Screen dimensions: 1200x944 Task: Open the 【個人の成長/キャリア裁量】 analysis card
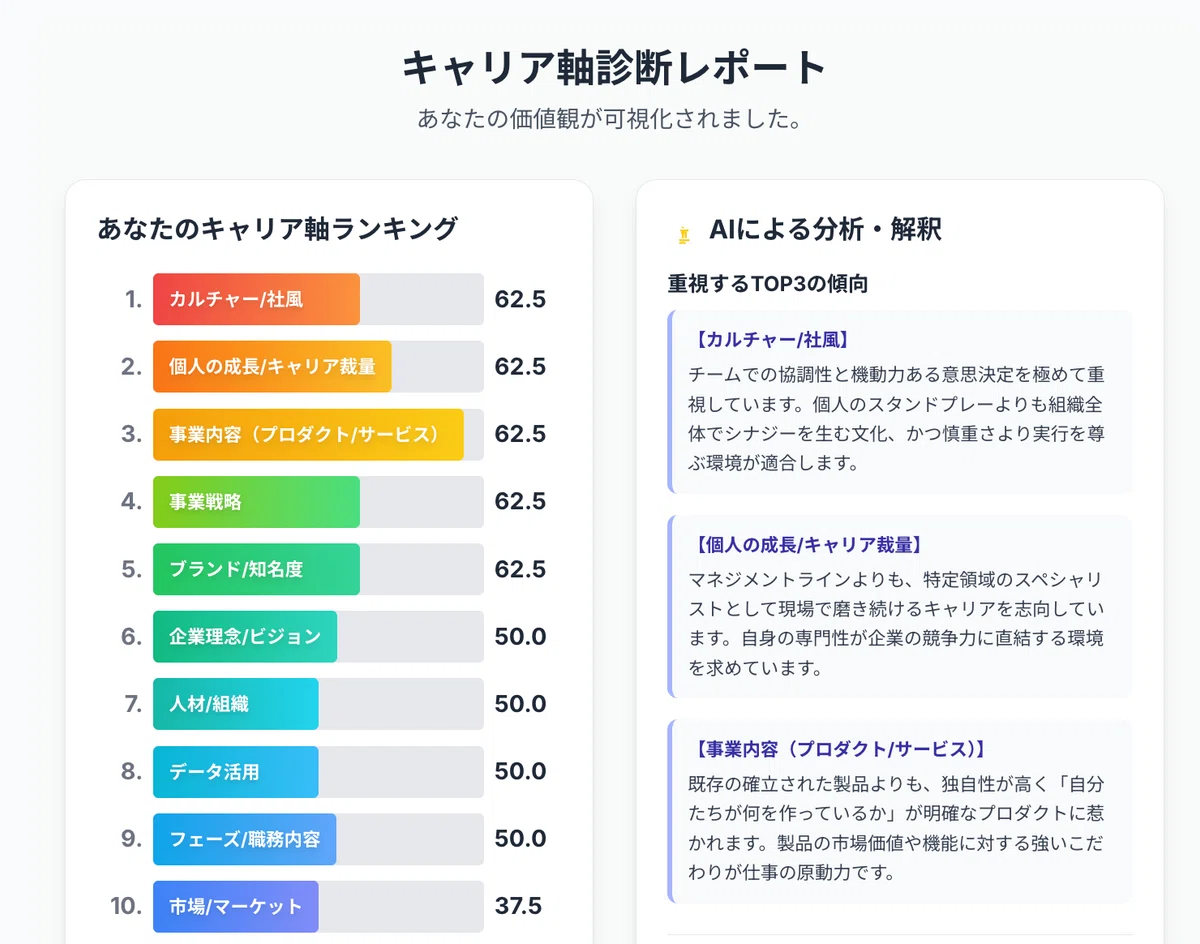(x=900, y=606)
